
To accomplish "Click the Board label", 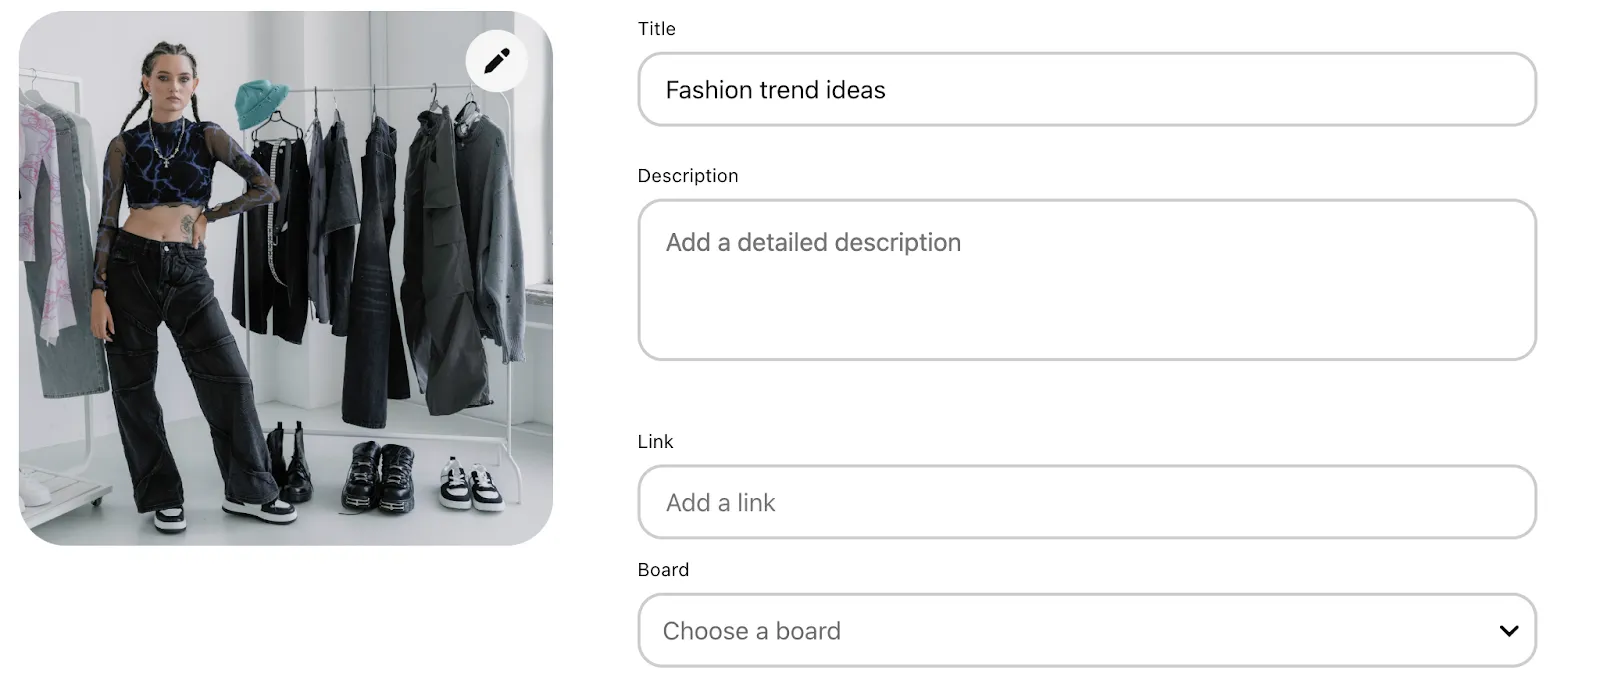I will [x=663, y=570].
